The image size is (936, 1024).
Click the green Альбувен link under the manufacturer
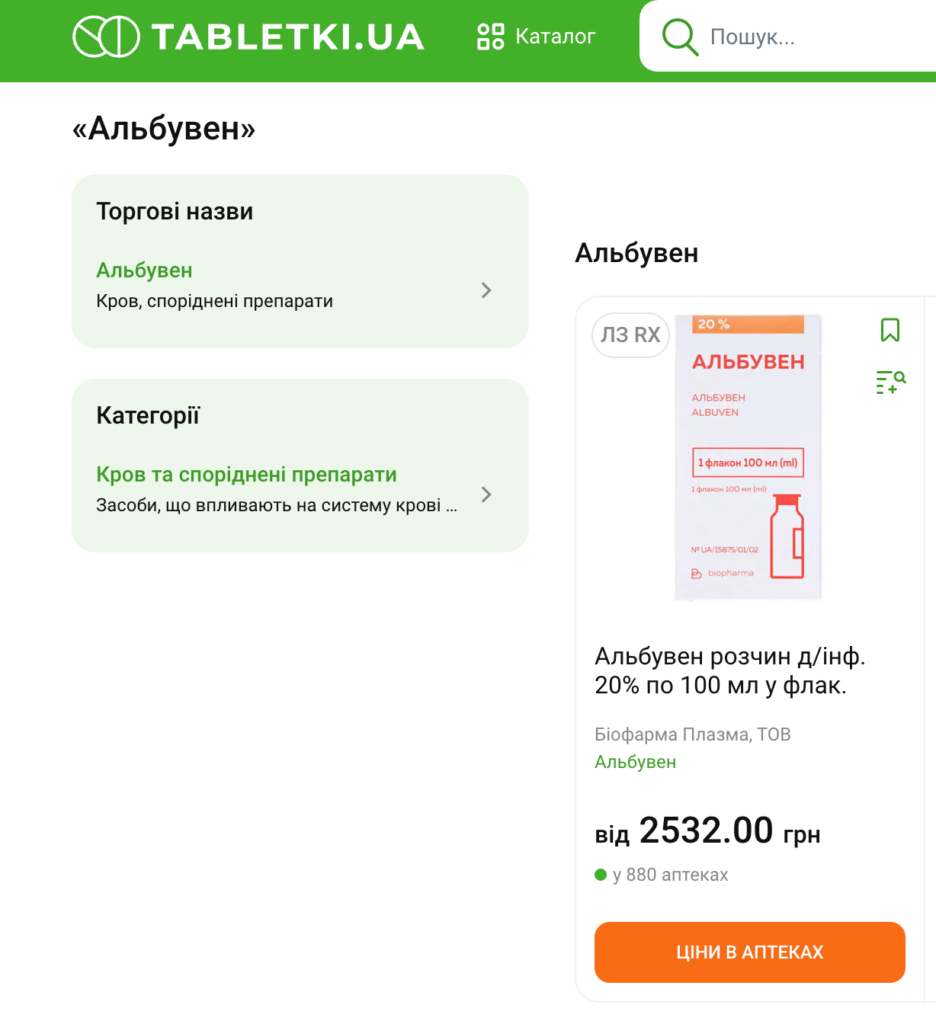click(635, 762)
